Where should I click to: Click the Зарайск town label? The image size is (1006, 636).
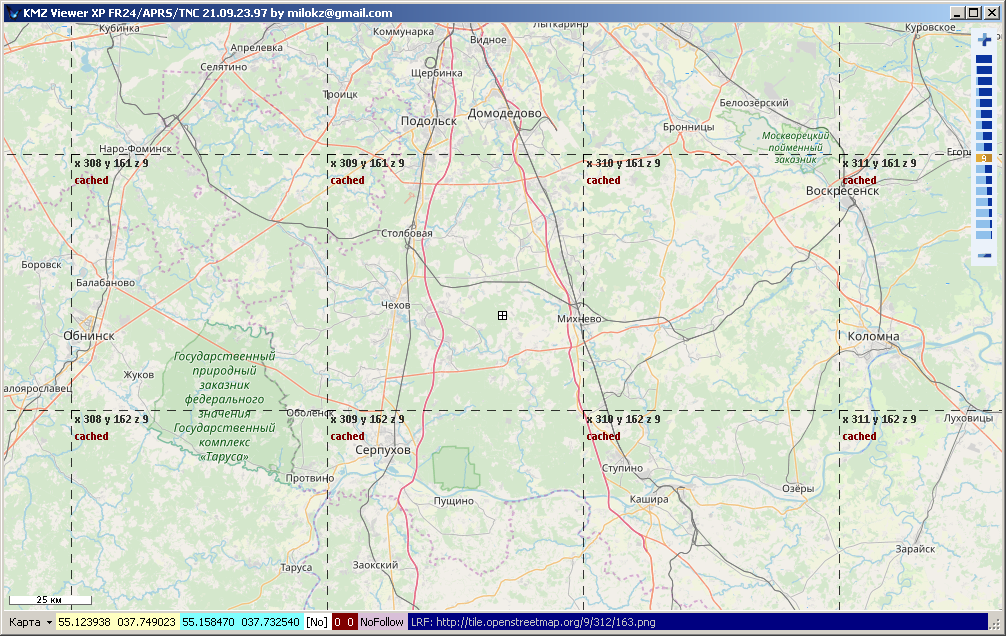tap(916, 549)
